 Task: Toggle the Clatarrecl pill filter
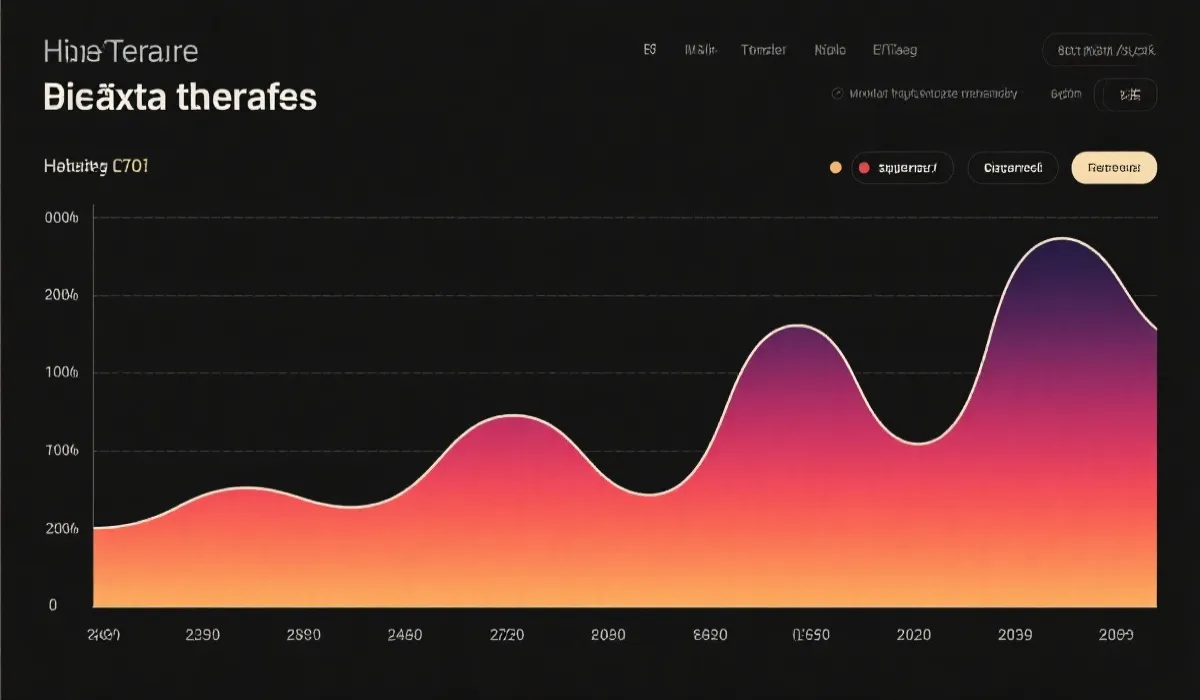(x=1012, y=168)
